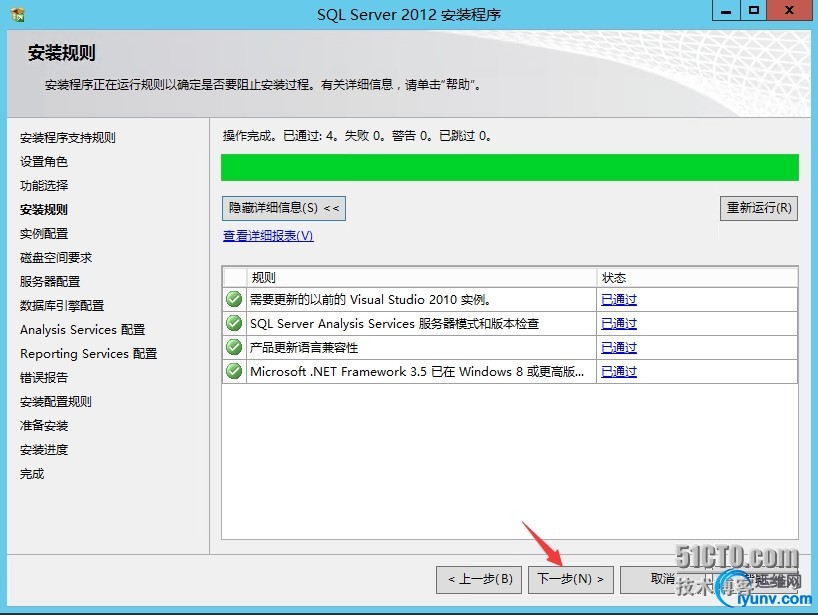Open 已通过 link for .NET Framework 3.5 rule
This screenshot has height=615, width=818.
(619, 371)
